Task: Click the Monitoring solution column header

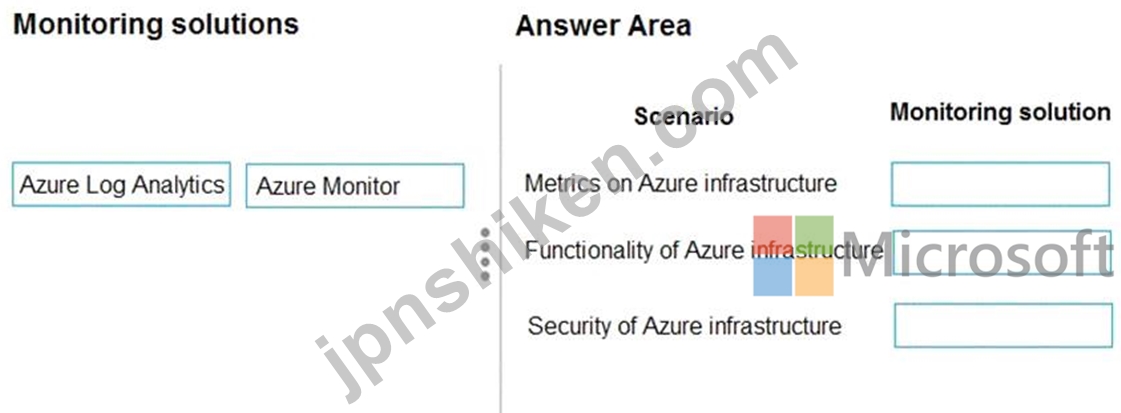Action: click(x=1000, y=112)
